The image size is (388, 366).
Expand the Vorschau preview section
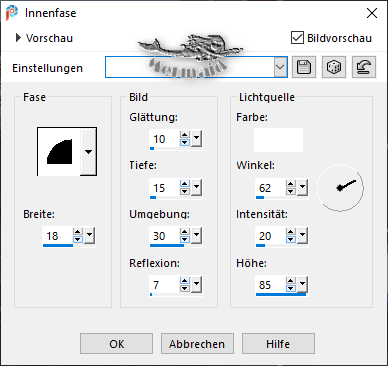pyautogui.click(x=18, y=38)
